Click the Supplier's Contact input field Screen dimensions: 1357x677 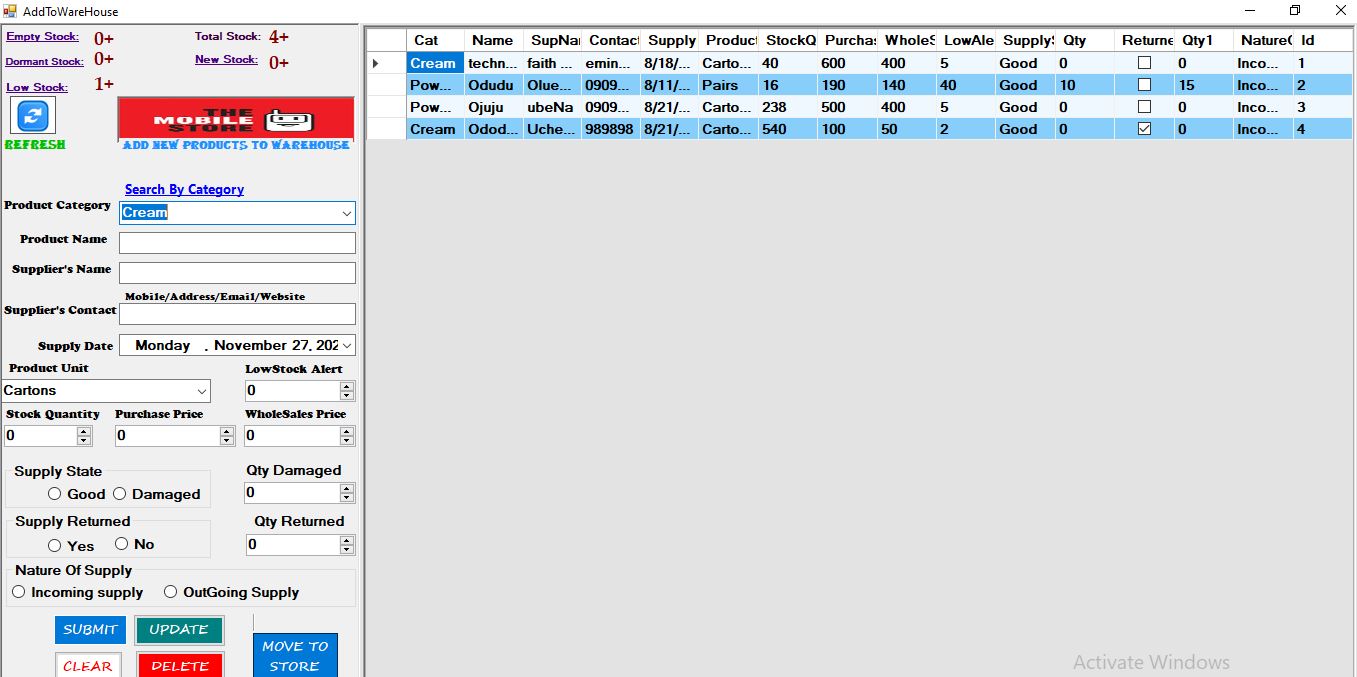(237, 314)
